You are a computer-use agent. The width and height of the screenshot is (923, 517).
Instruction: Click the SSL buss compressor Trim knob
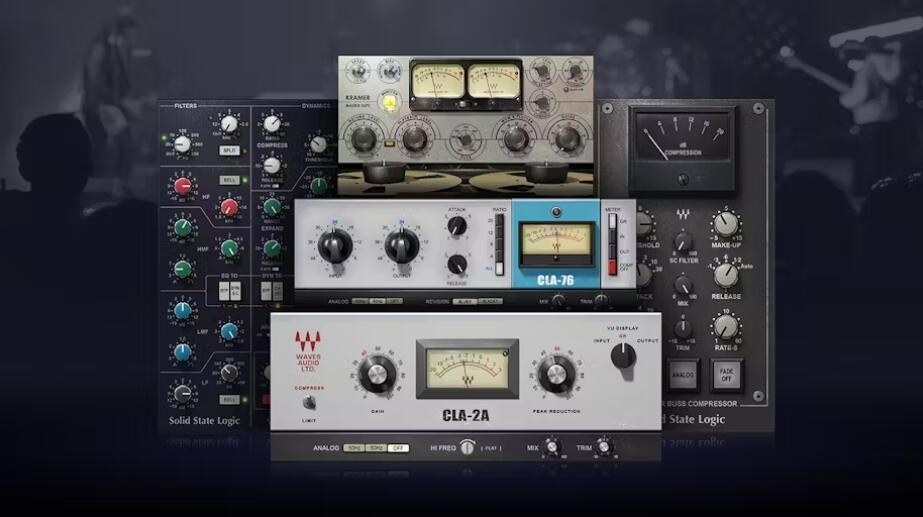click(683, 330)
